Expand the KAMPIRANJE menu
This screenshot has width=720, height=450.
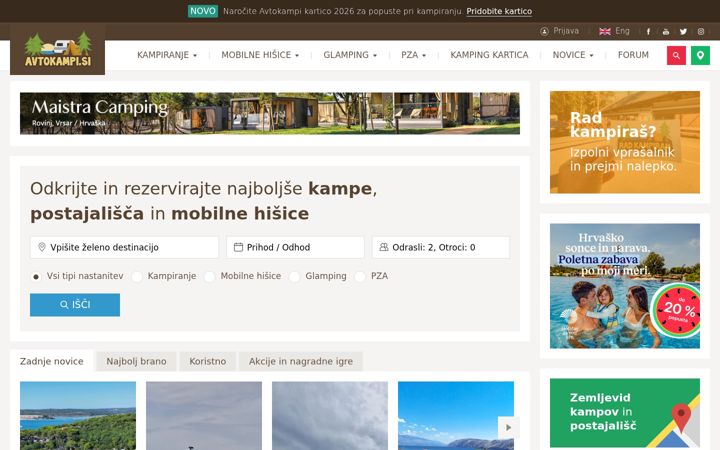167,55
